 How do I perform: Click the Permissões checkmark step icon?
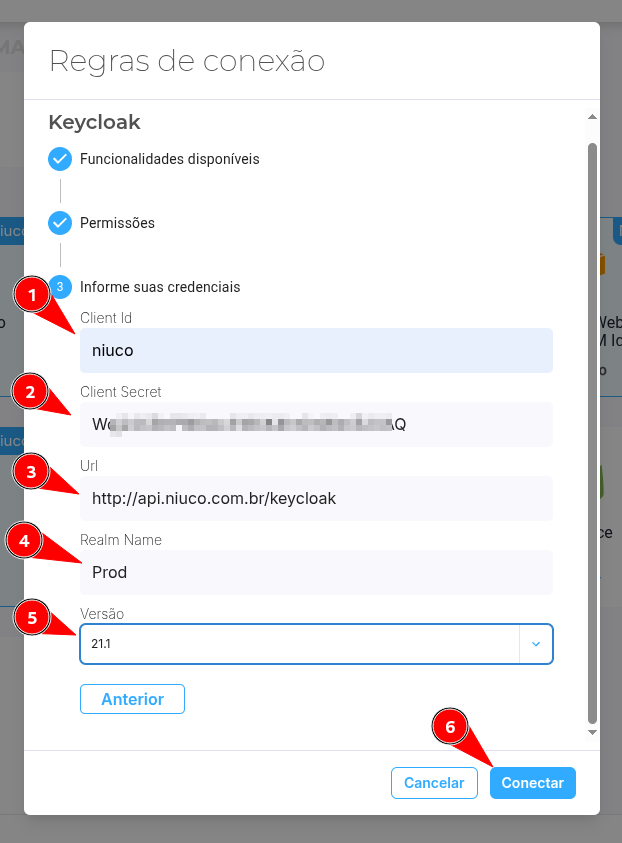[60, 223]
